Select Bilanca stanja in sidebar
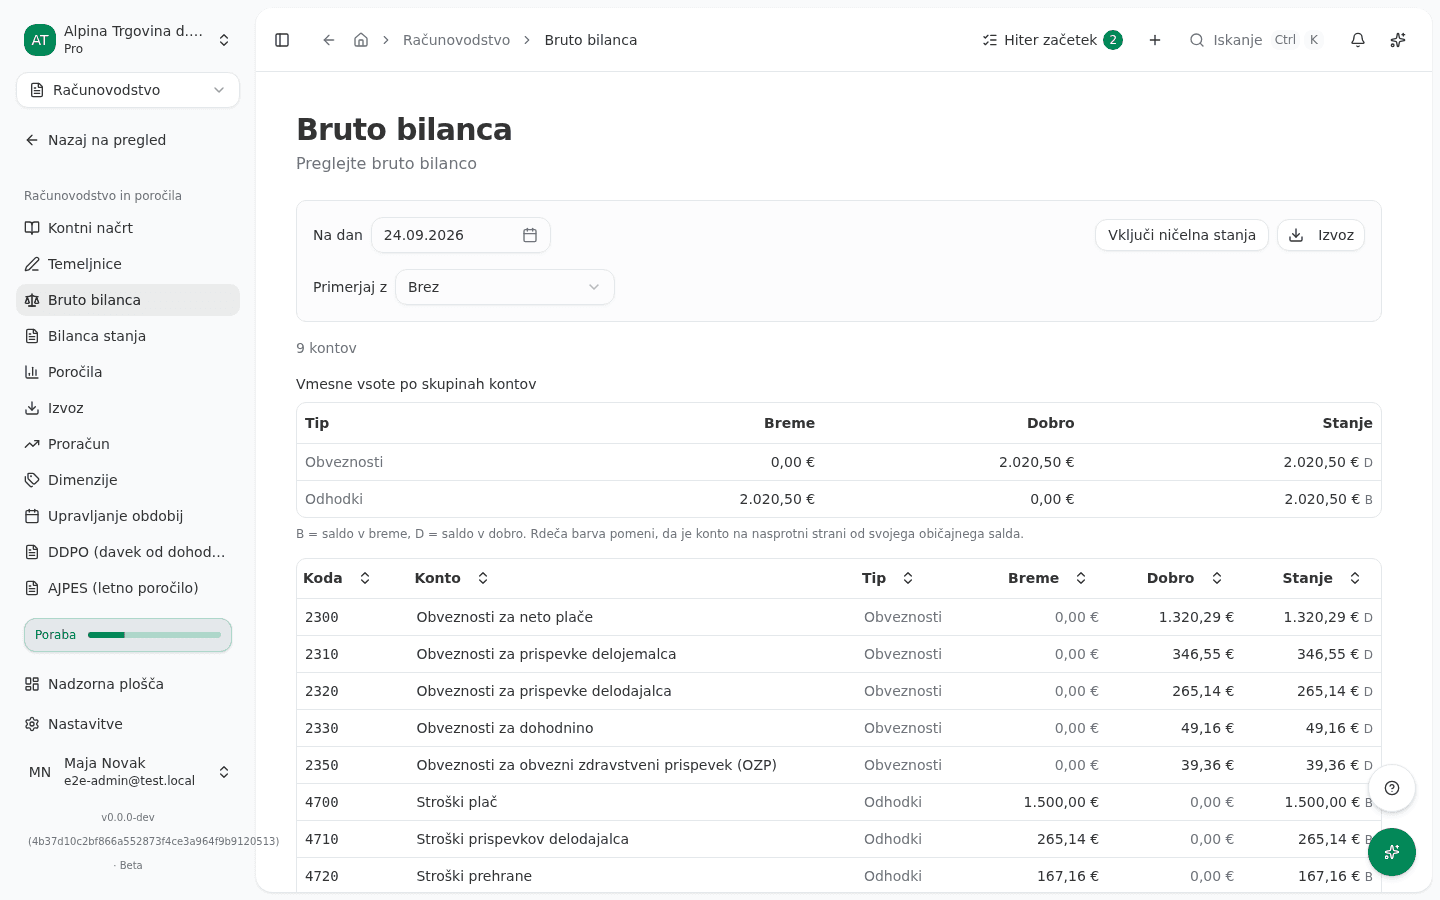The width and height of the screenshot is (1440, 900). 128,336
